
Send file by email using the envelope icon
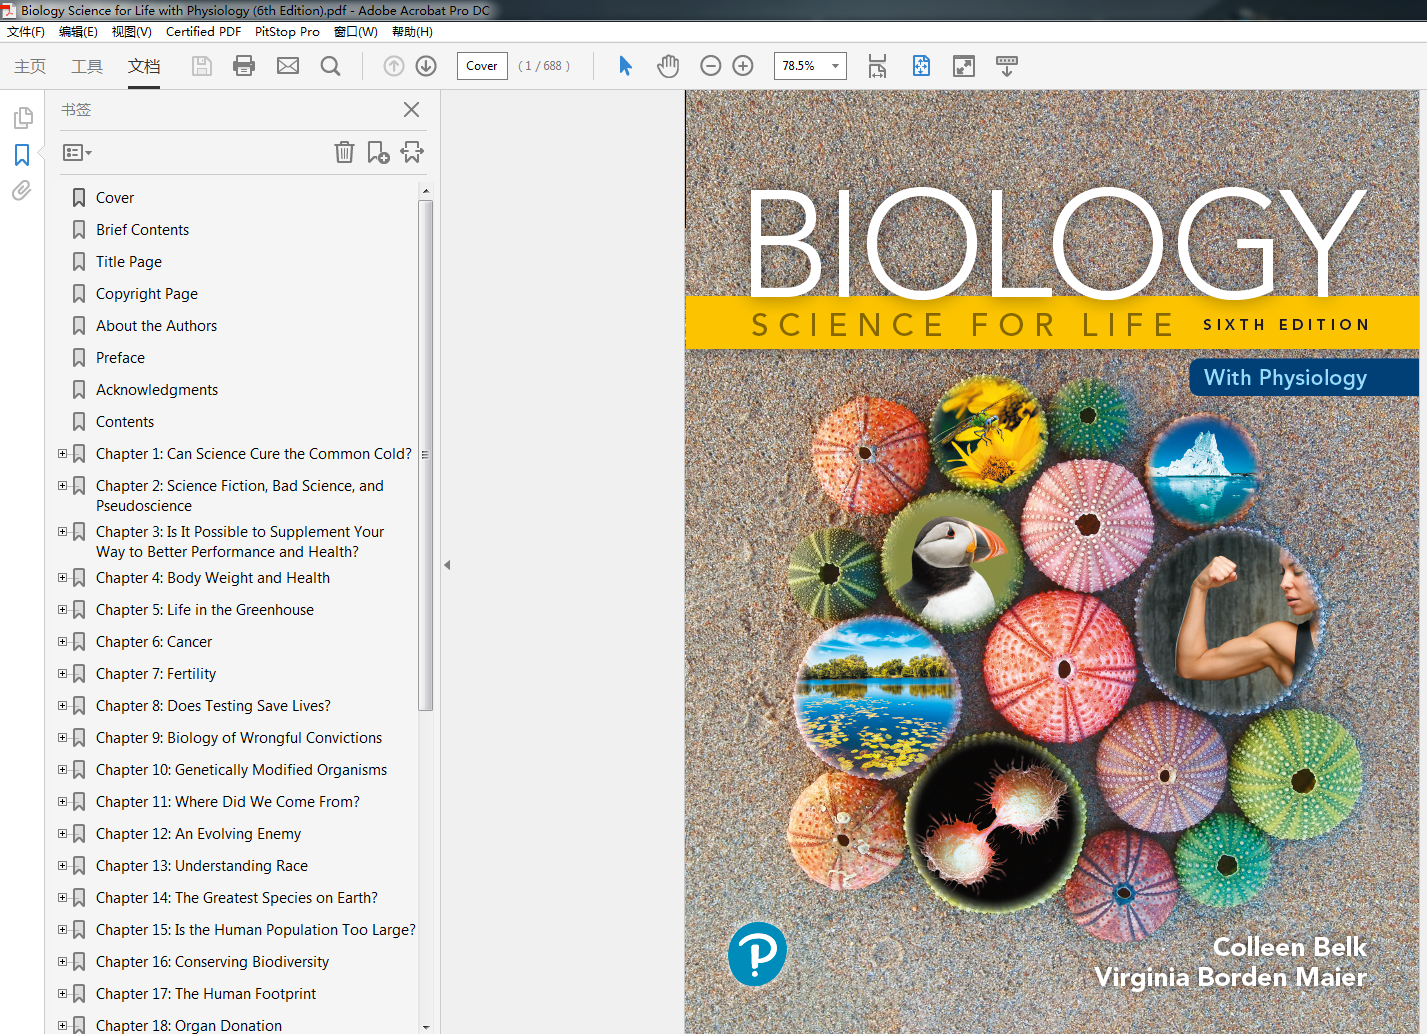coord(288,66)
